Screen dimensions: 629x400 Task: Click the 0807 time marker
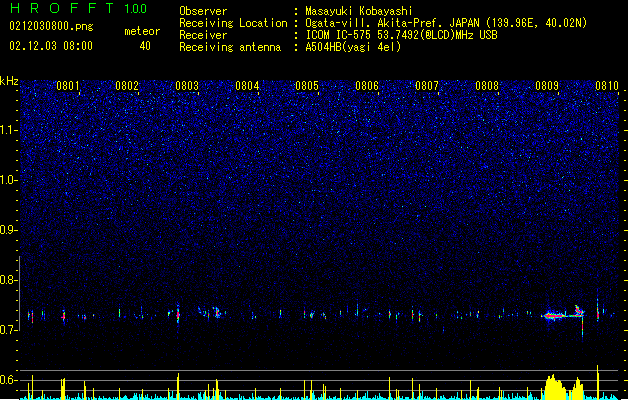pos(427,86)
